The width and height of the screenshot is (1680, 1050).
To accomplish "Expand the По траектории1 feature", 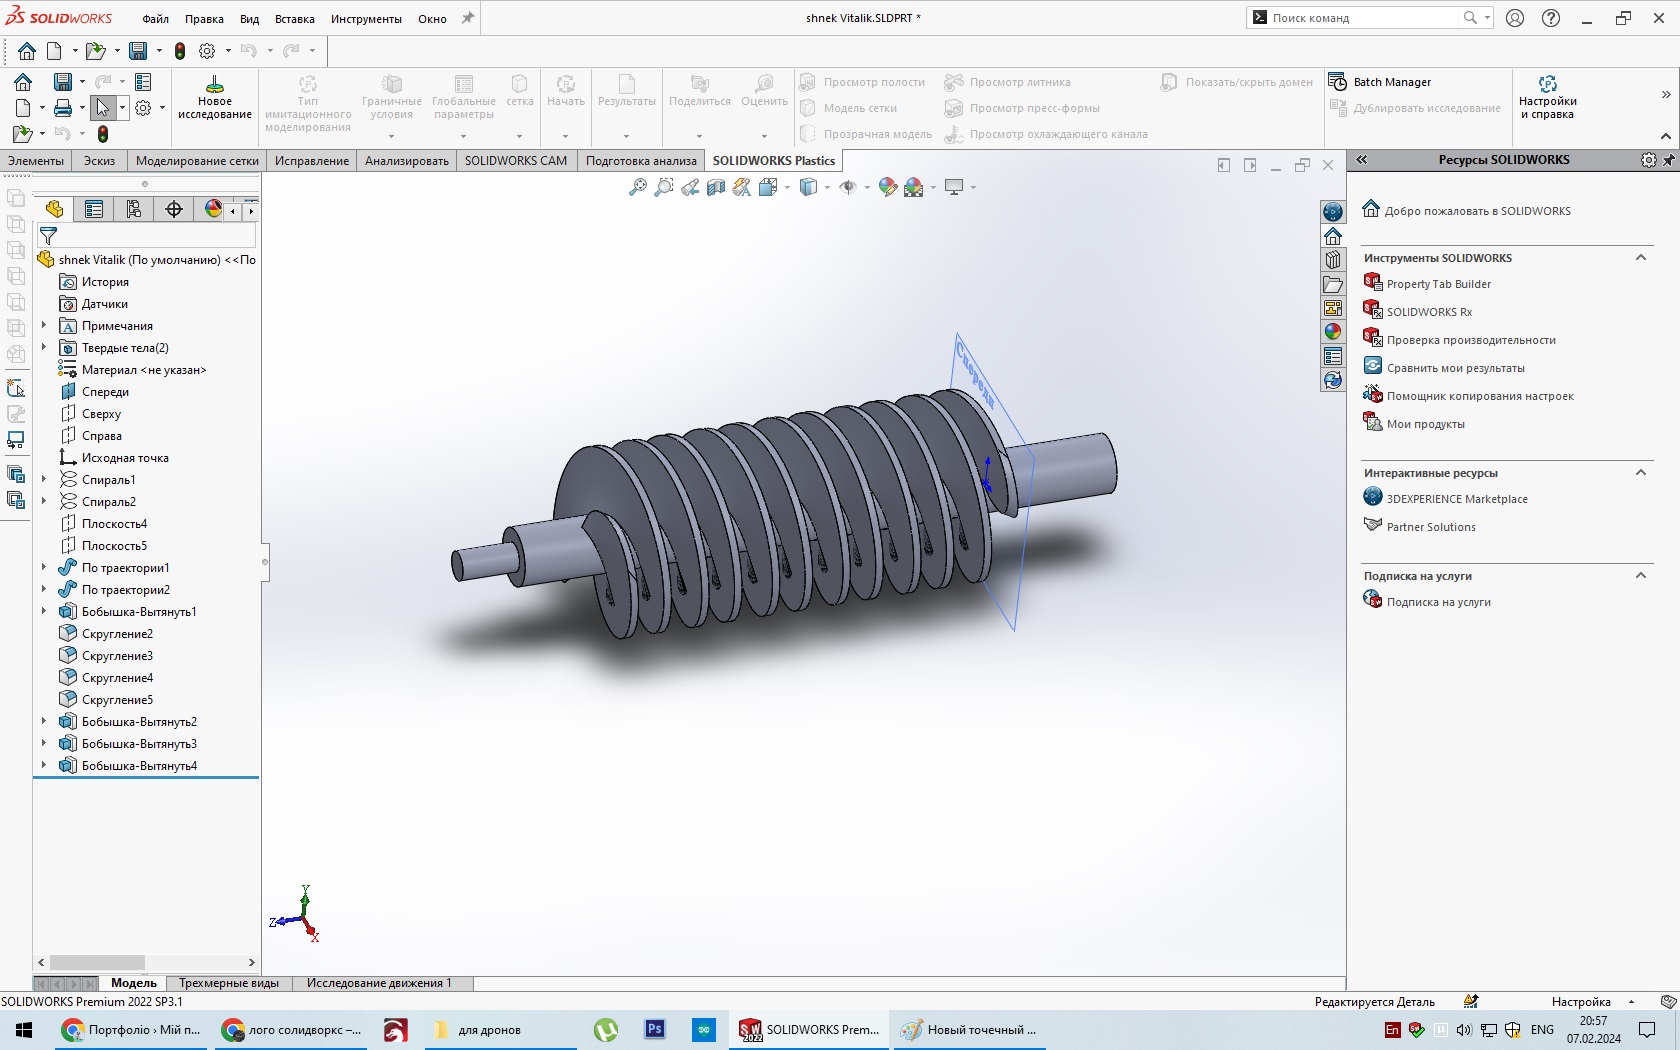I will click(44, 568).
